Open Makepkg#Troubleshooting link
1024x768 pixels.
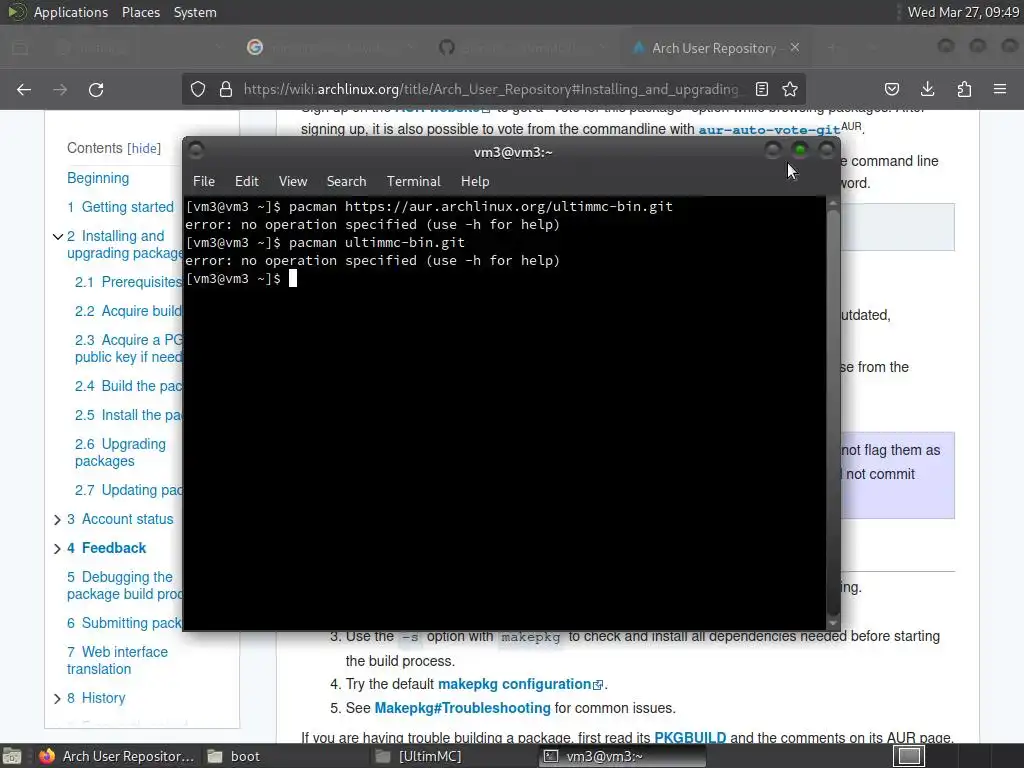click(x=462, y=709)
